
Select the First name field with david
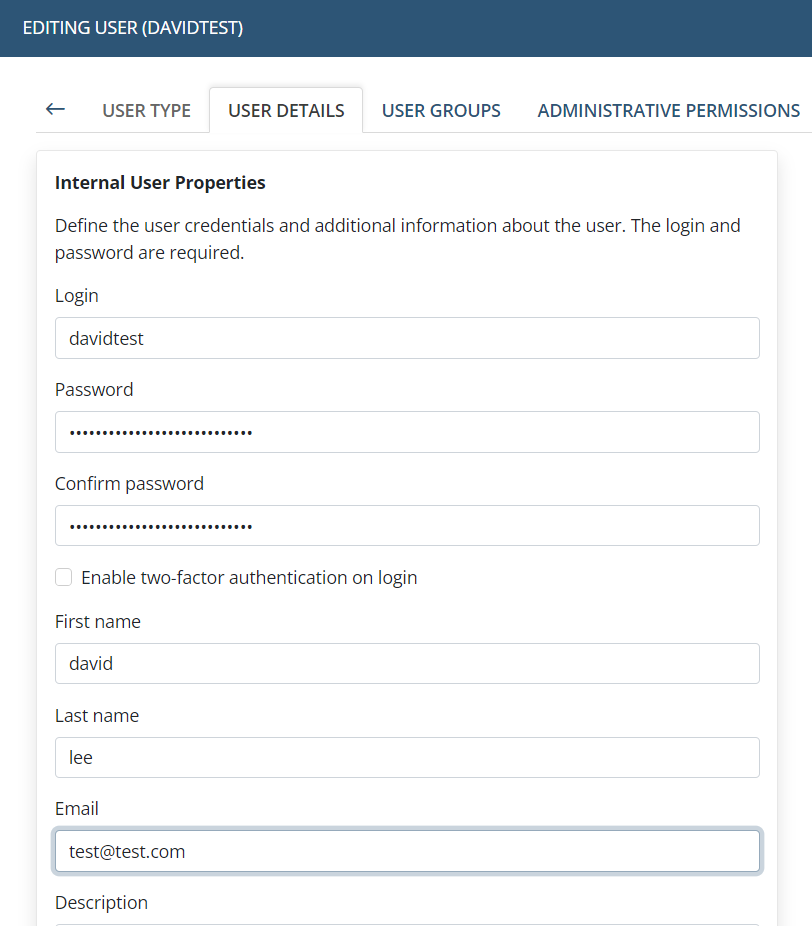tap(407, 664)
